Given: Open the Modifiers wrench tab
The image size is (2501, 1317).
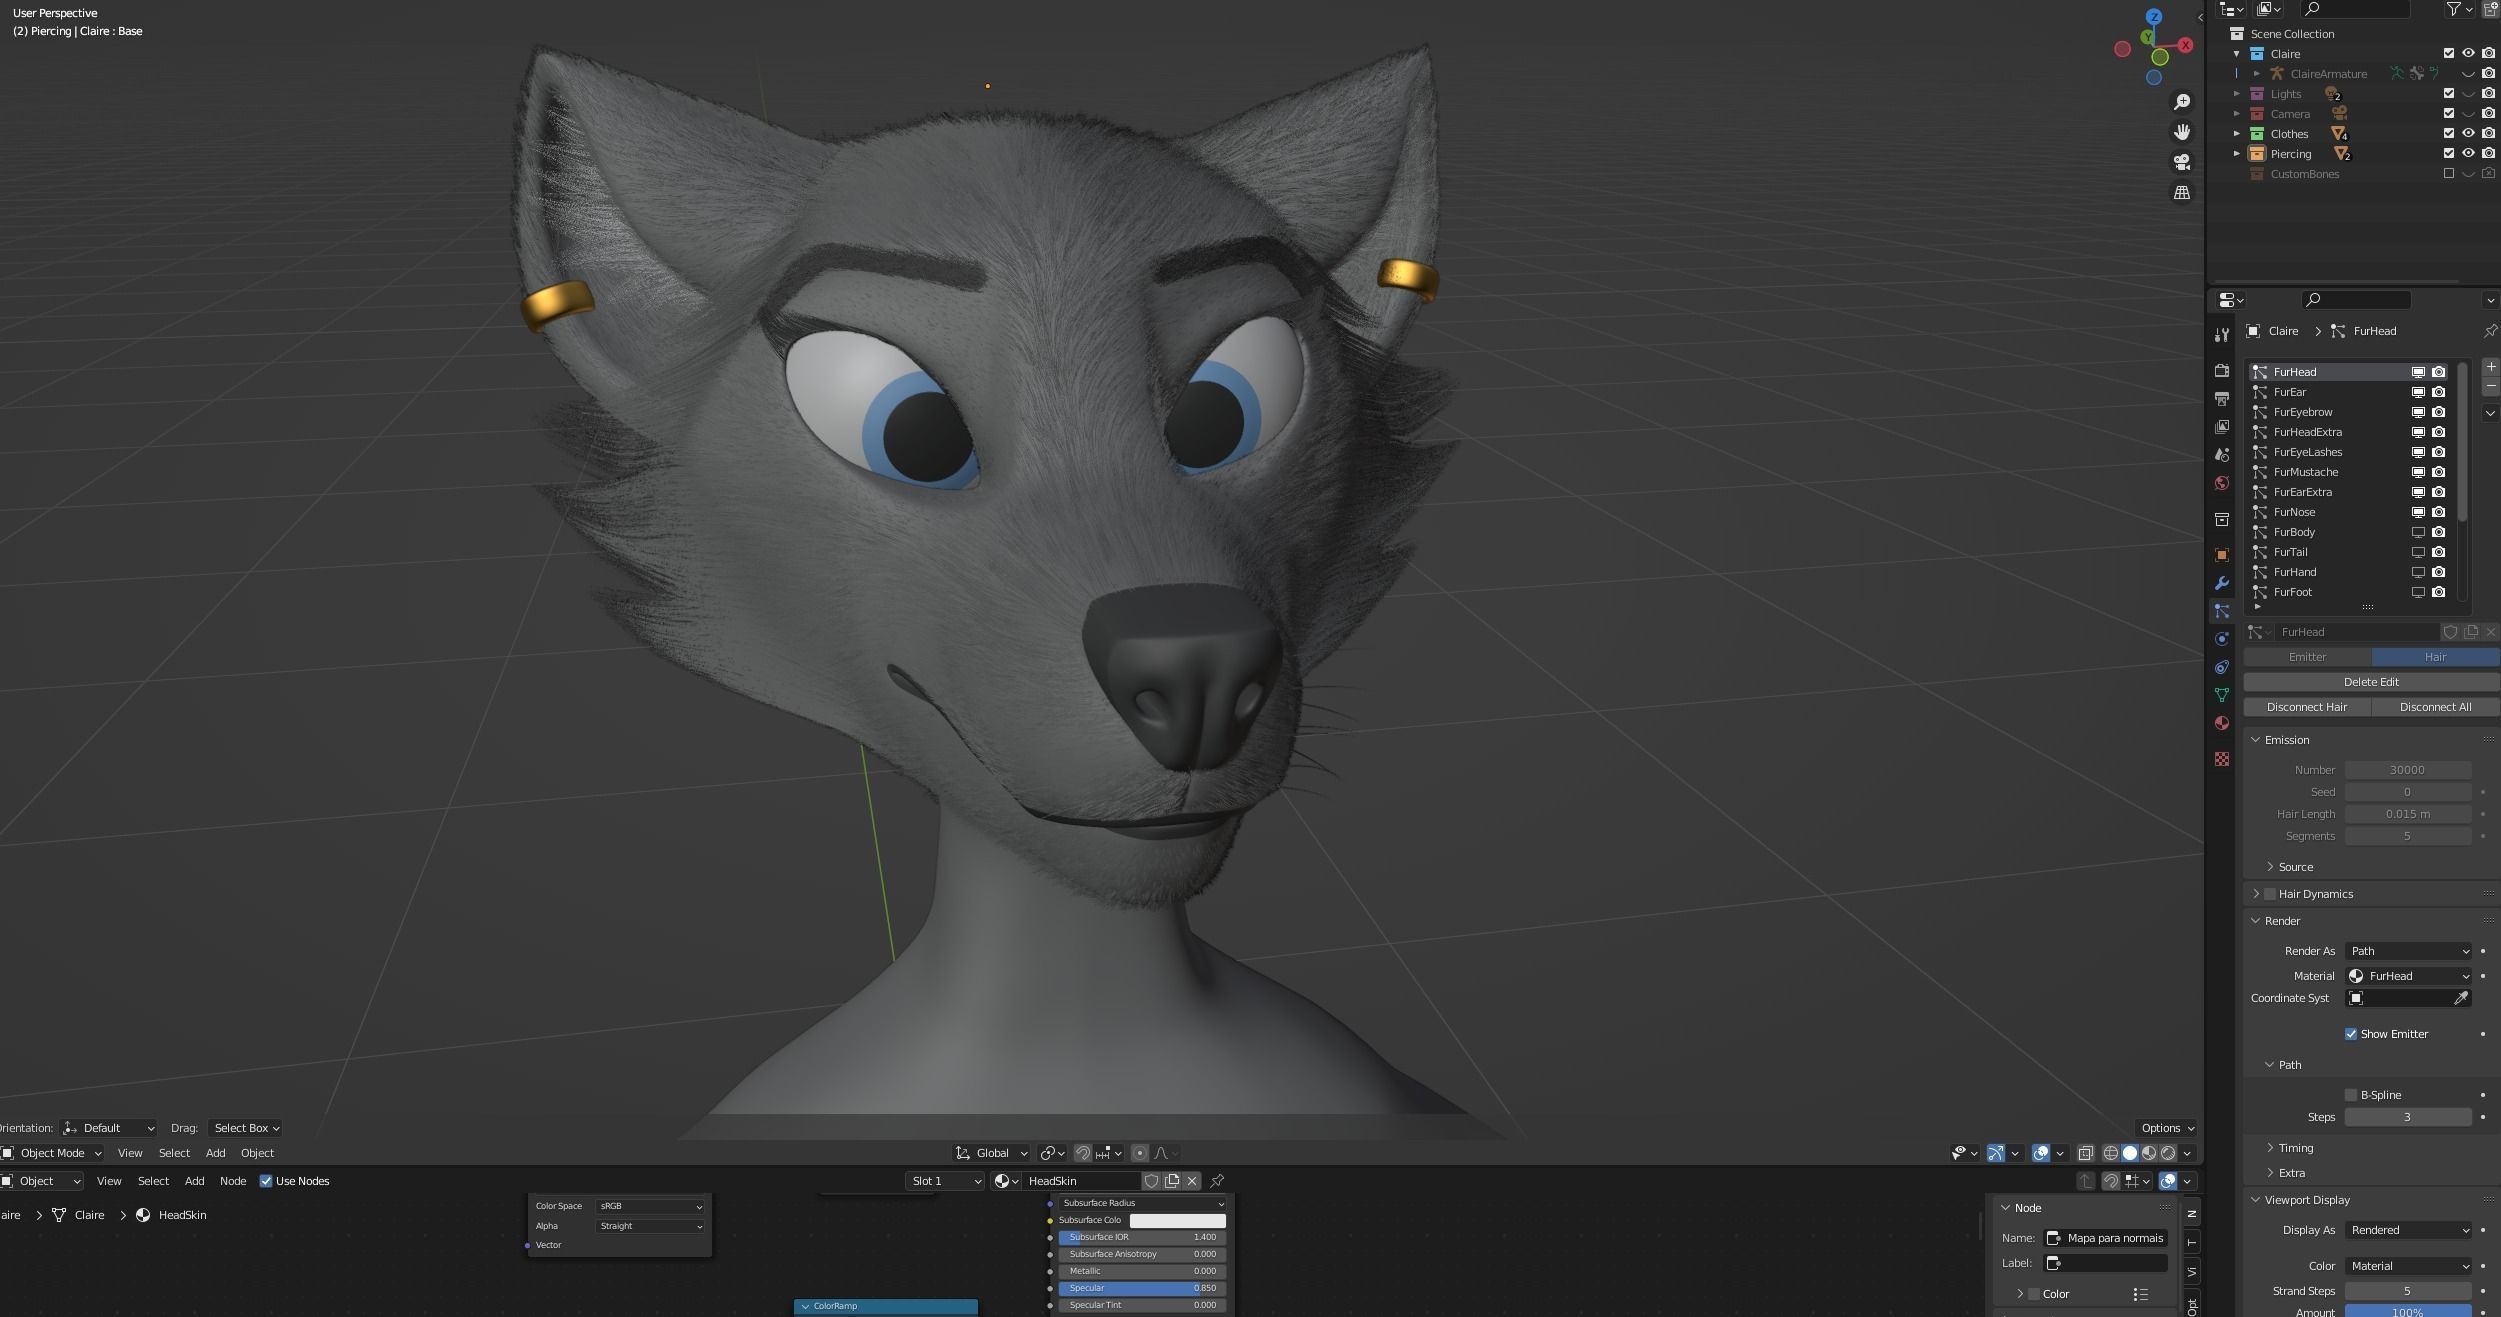Looking at the screenshot, I should (x=2222, y=583).
